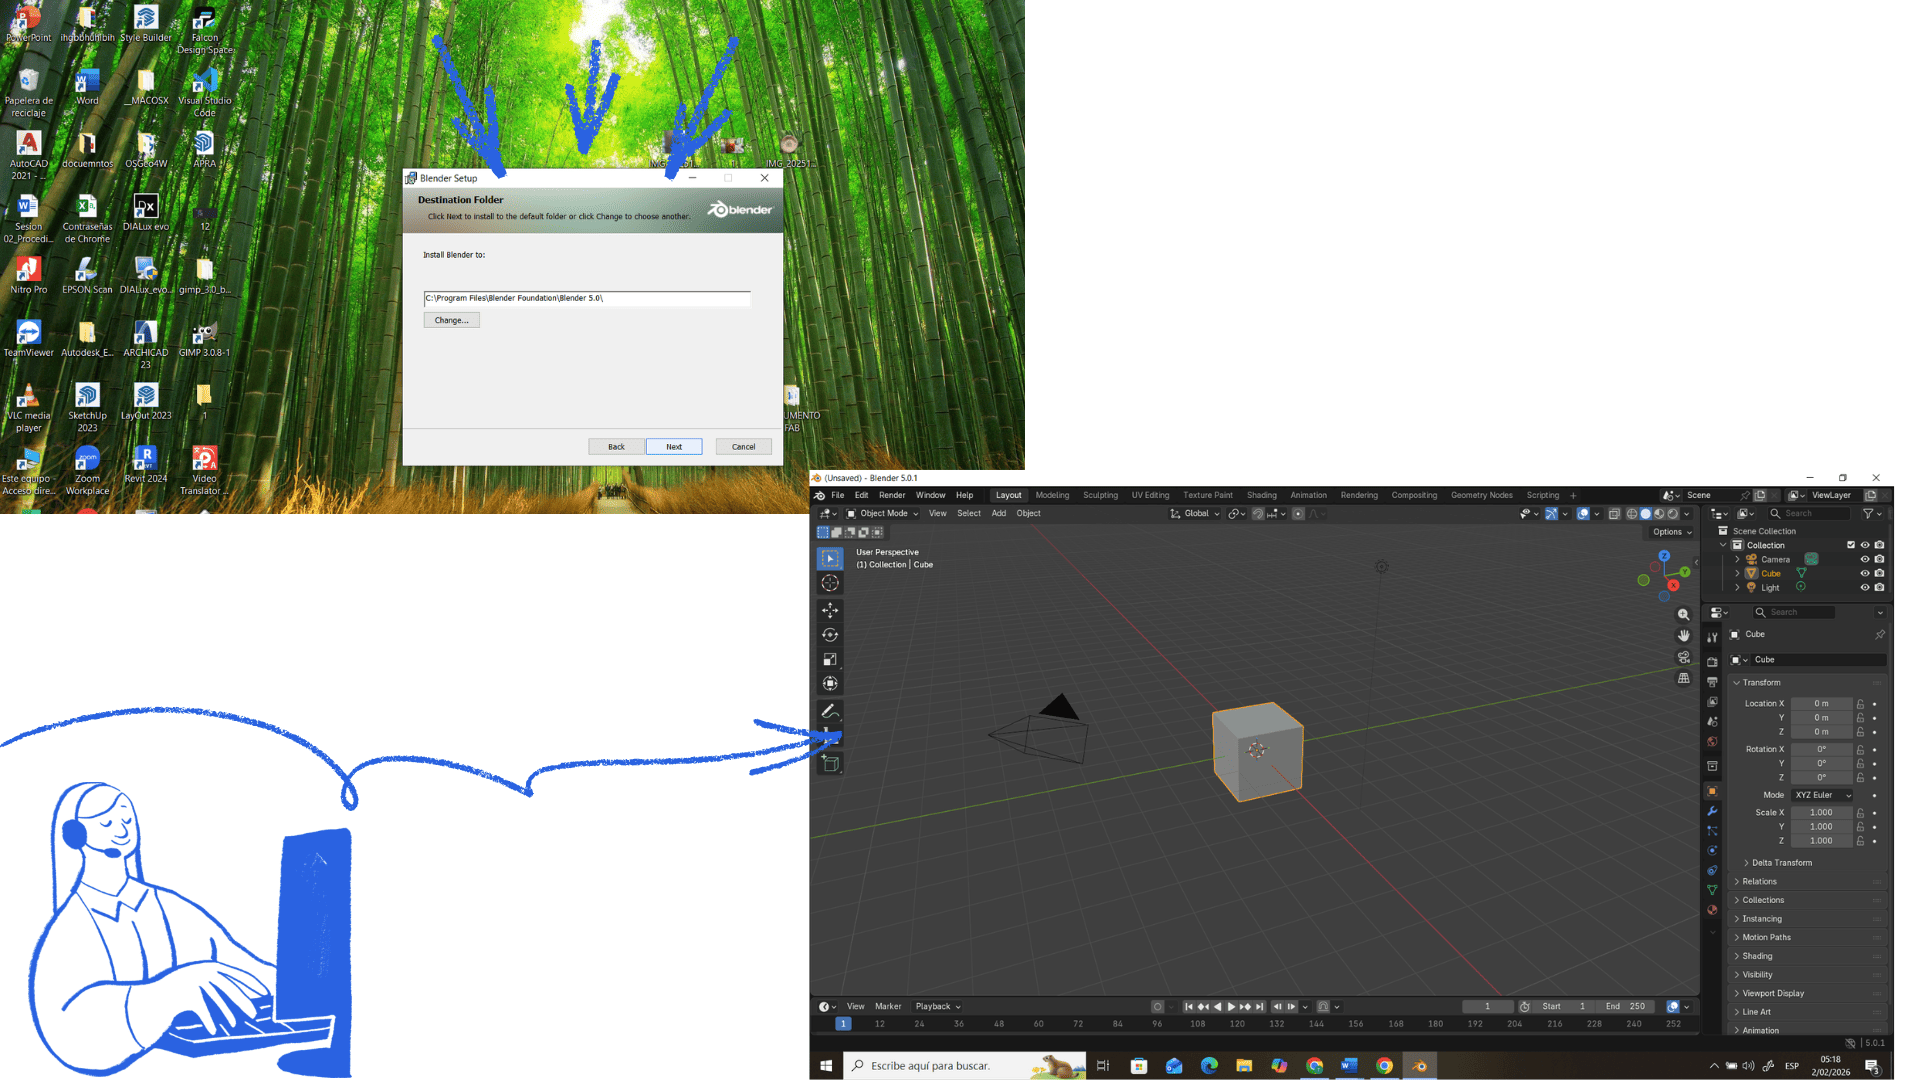Expand the Relations panel

1759,881
